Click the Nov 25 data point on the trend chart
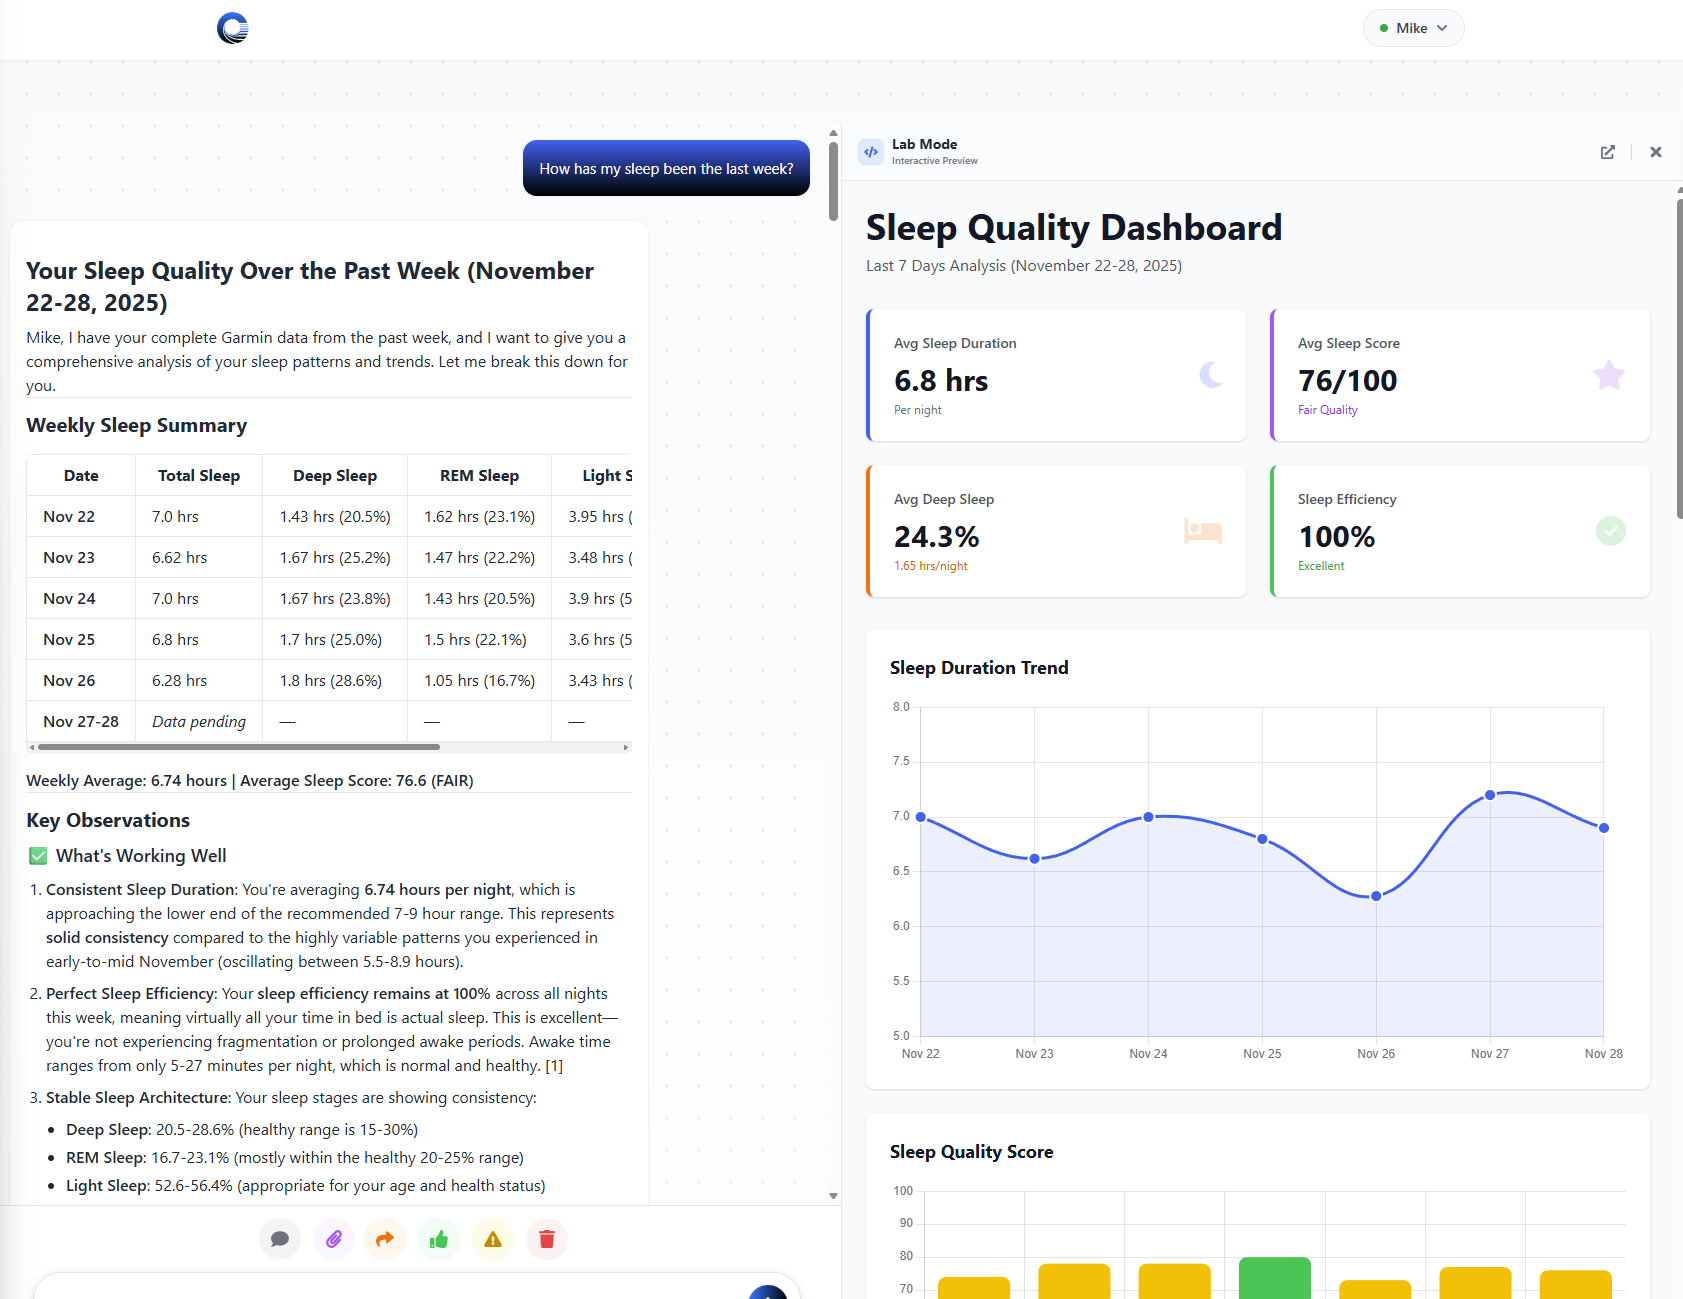 pos(1262,839)
